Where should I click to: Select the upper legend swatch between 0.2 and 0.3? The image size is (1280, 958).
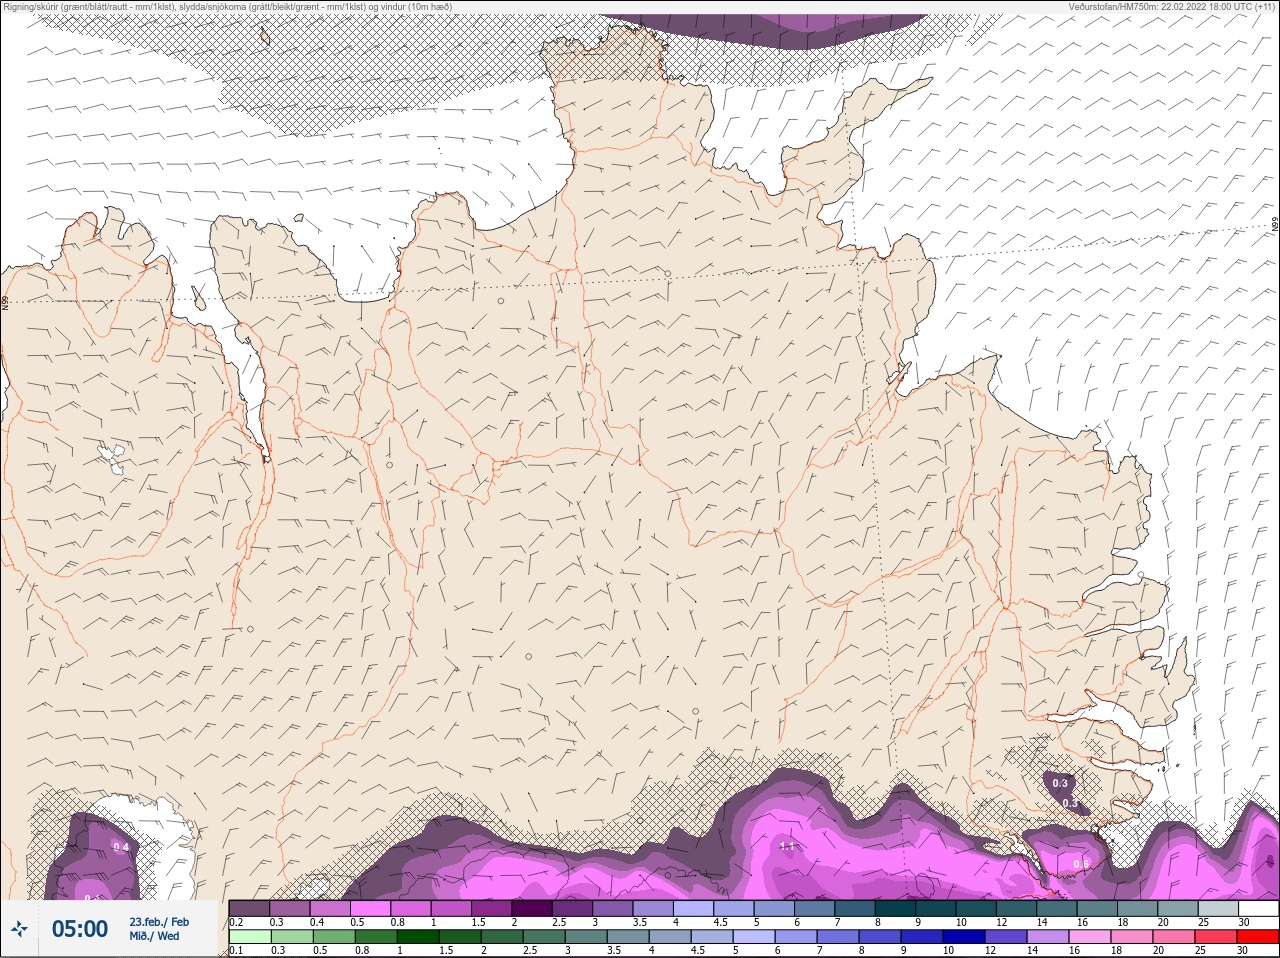click(249, 908)
